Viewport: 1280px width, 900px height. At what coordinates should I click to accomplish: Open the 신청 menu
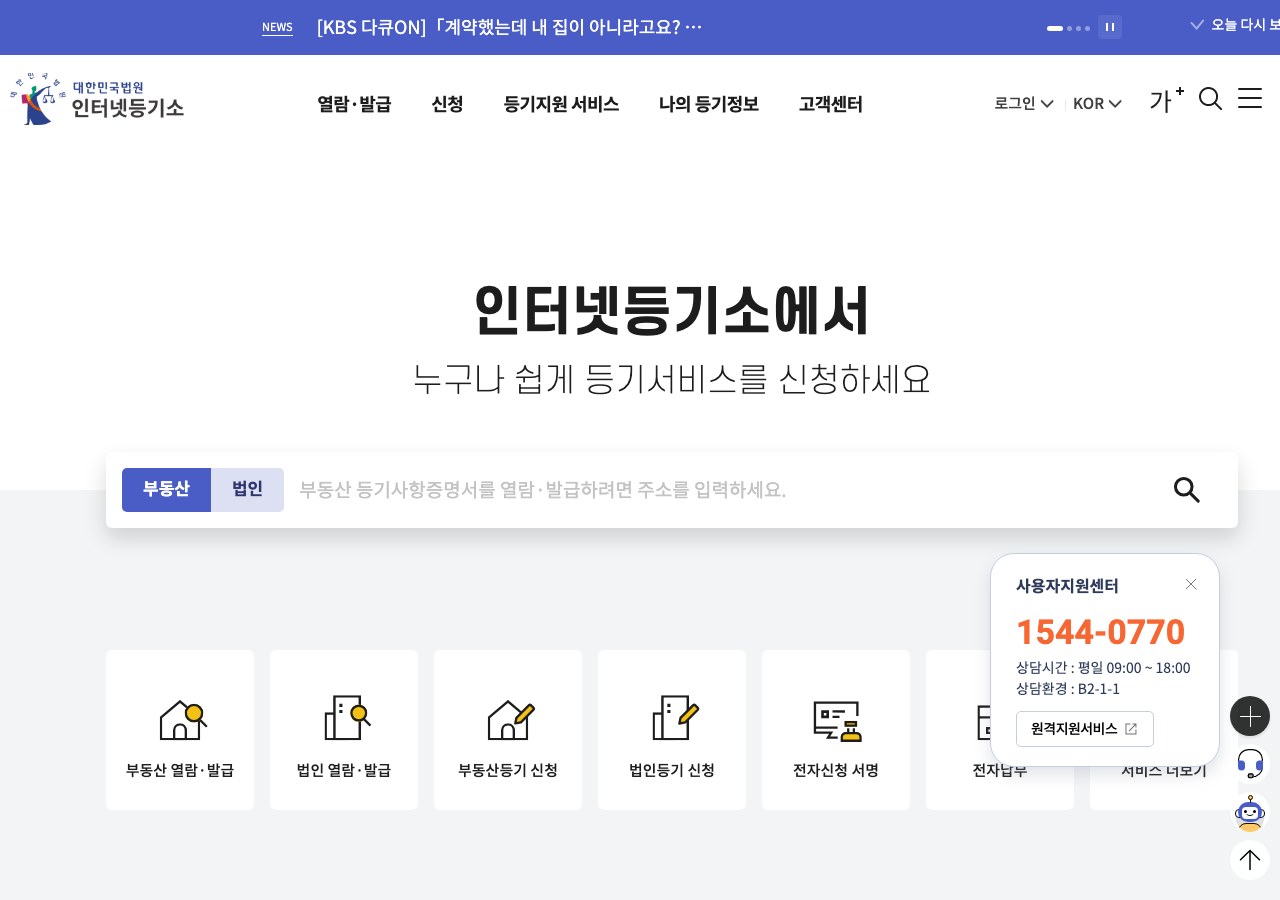click(447, 104)
